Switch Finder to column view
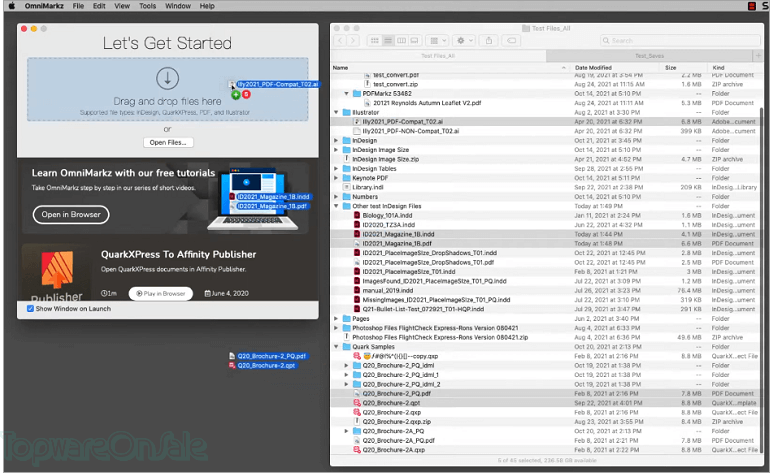Screen dimensions: 770x473 pyautogui.click(x=401, y=41)
